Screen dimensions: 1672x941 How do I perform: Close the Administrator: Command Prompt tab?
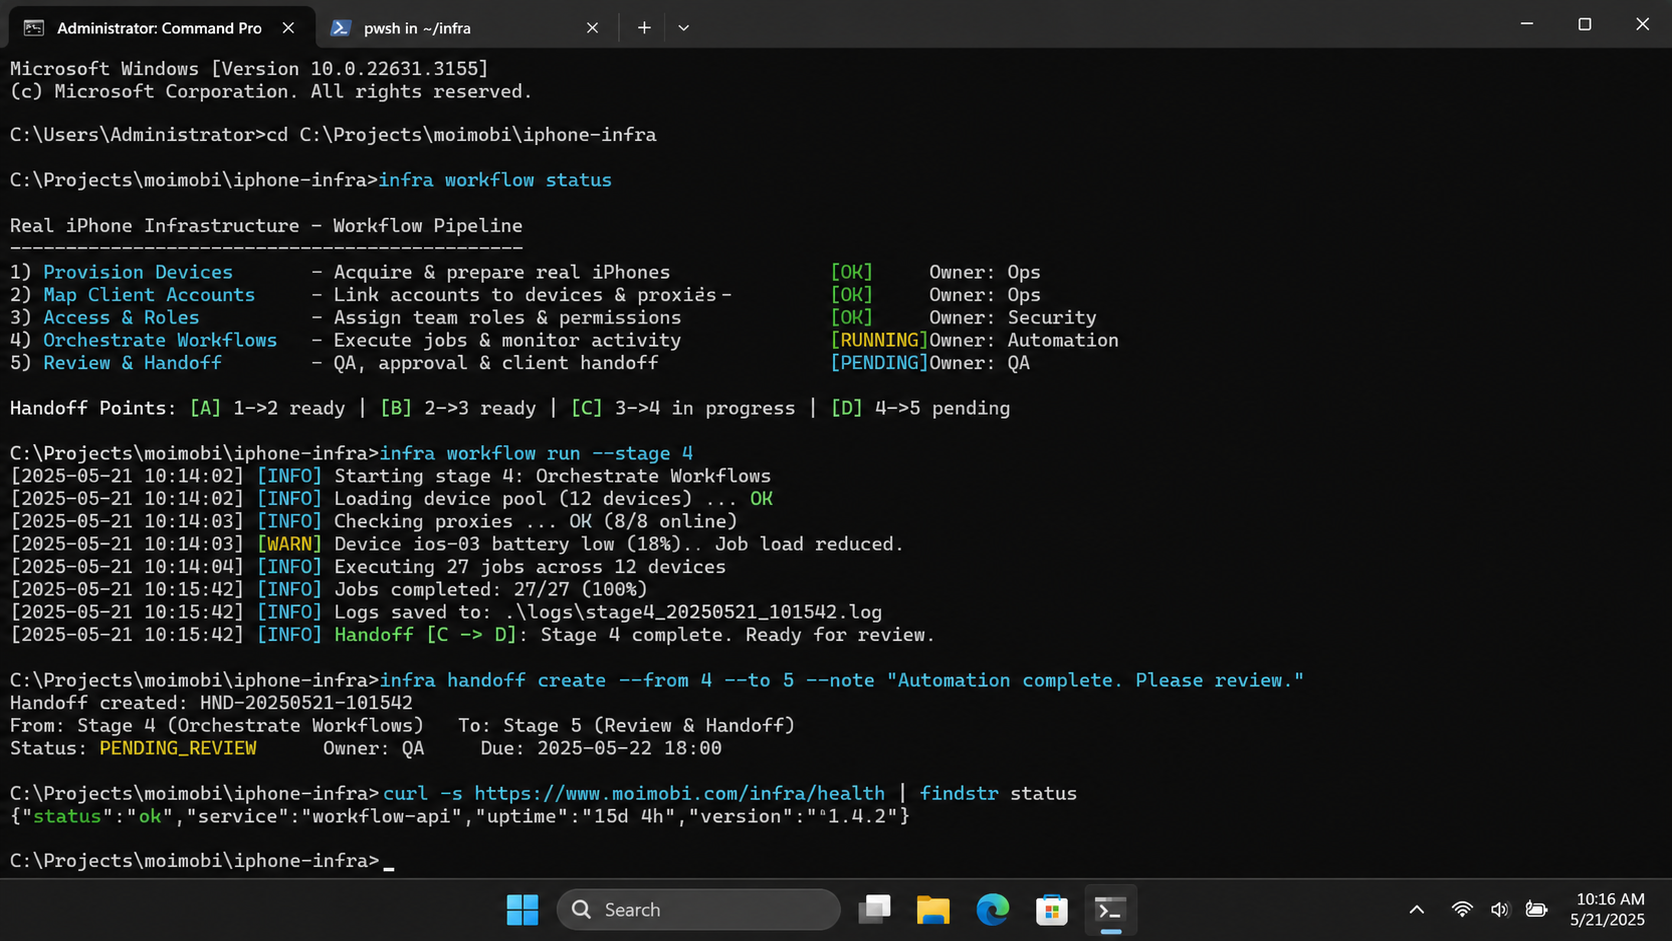[x=288, y=28]
